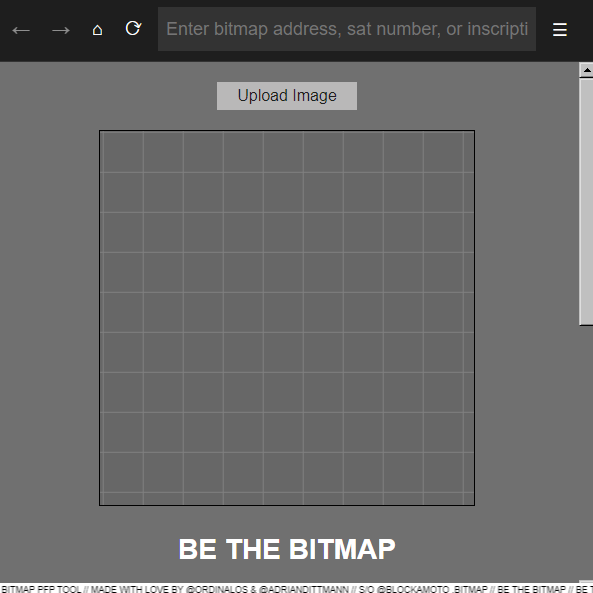593x593 pixels.
Task: Click the scrollbar up arrow
Action: pyautogui.click(x=586, y=70)
